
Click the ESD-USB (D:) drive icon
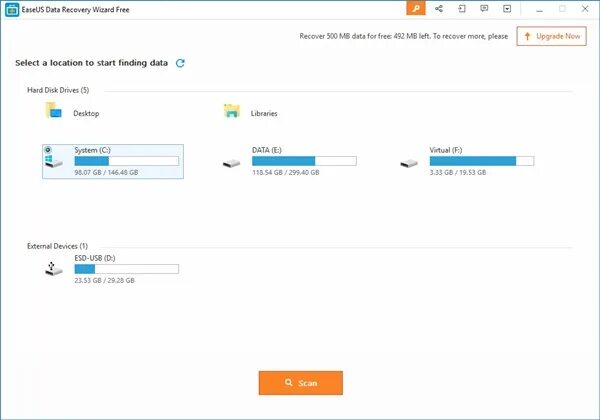(53, 269)
